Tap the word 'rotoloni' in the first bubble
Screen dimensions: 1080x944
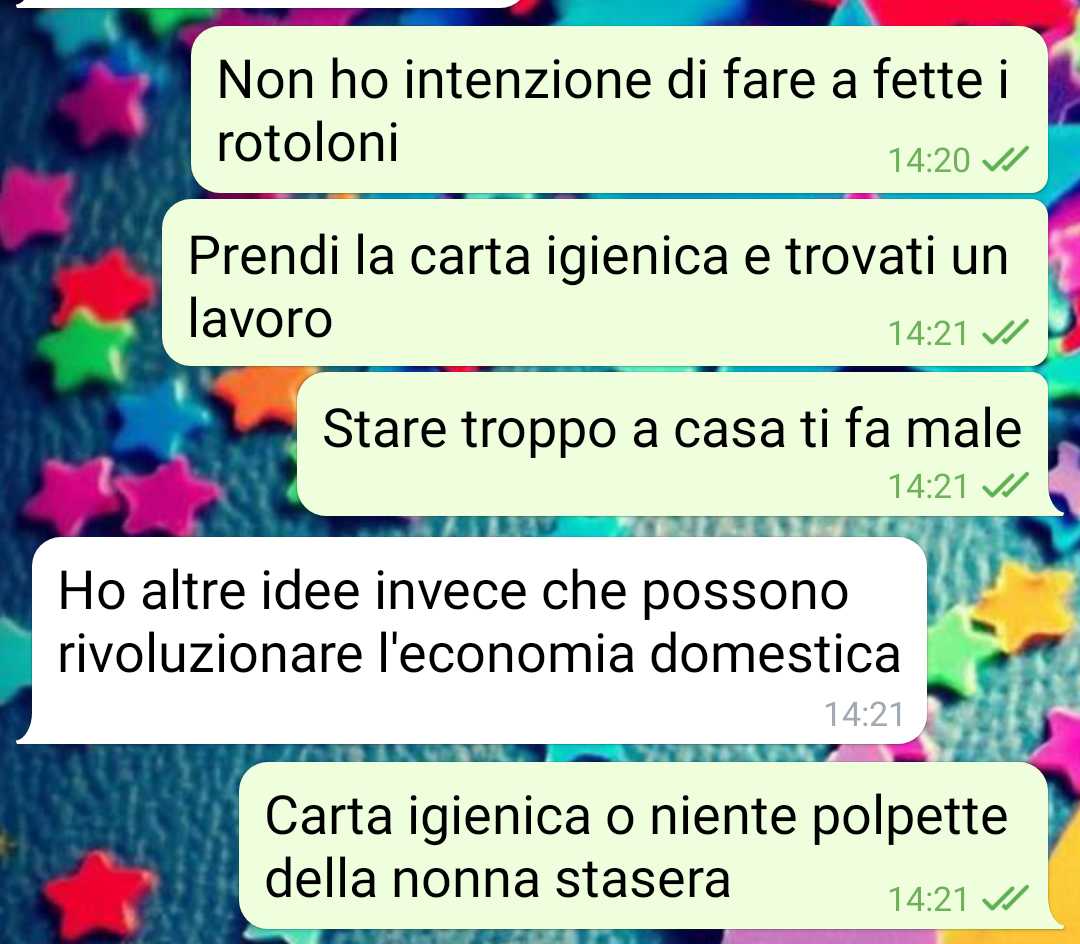tap(308, 143)
